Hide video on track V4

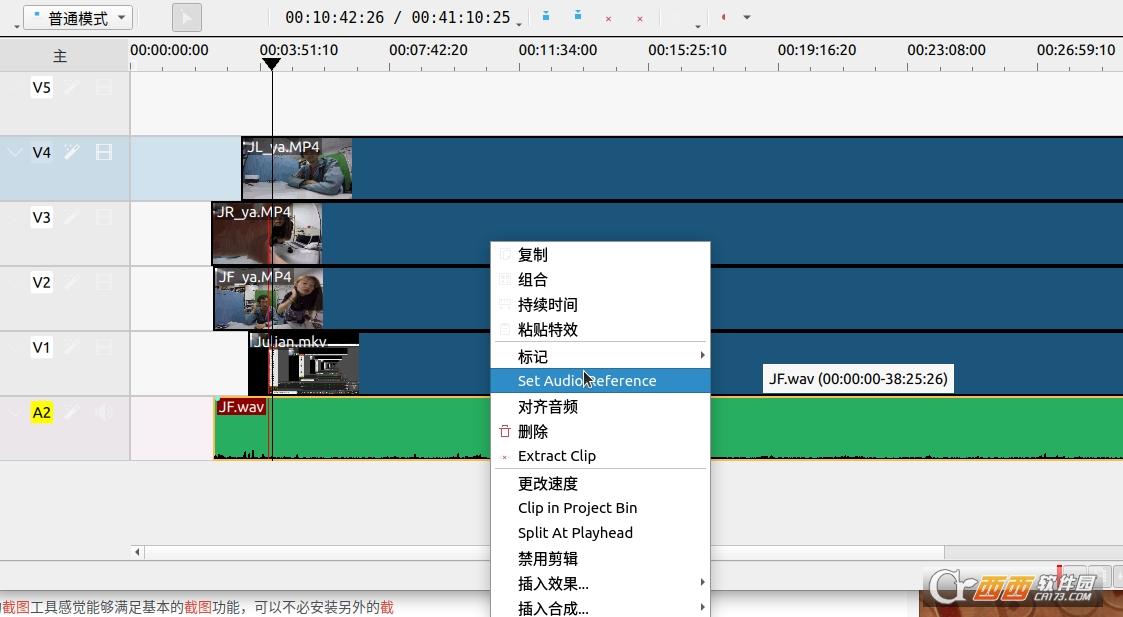pyautogui.click(x=104, y=152)
